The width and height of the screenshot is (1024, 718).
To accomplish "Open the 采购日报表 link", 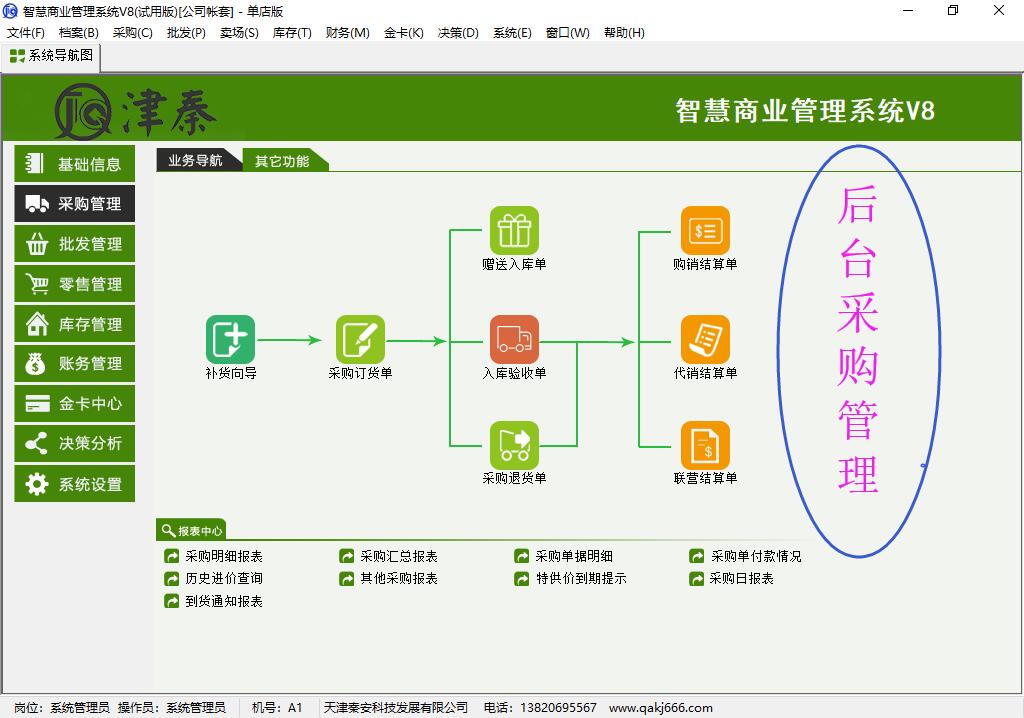I will coord(741,578).
